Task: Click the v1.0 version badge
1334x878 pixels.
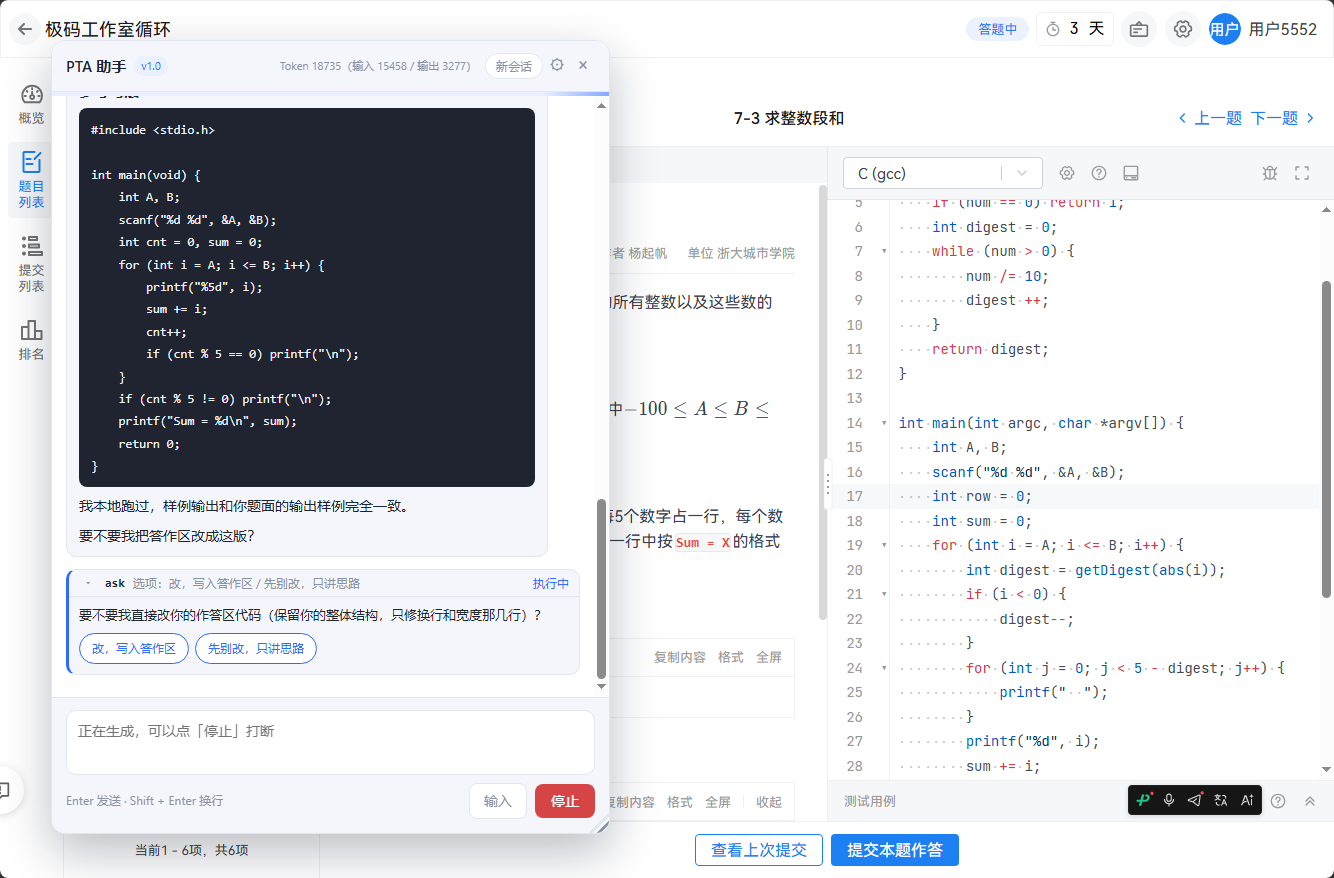Action: [x=151, y=66]
